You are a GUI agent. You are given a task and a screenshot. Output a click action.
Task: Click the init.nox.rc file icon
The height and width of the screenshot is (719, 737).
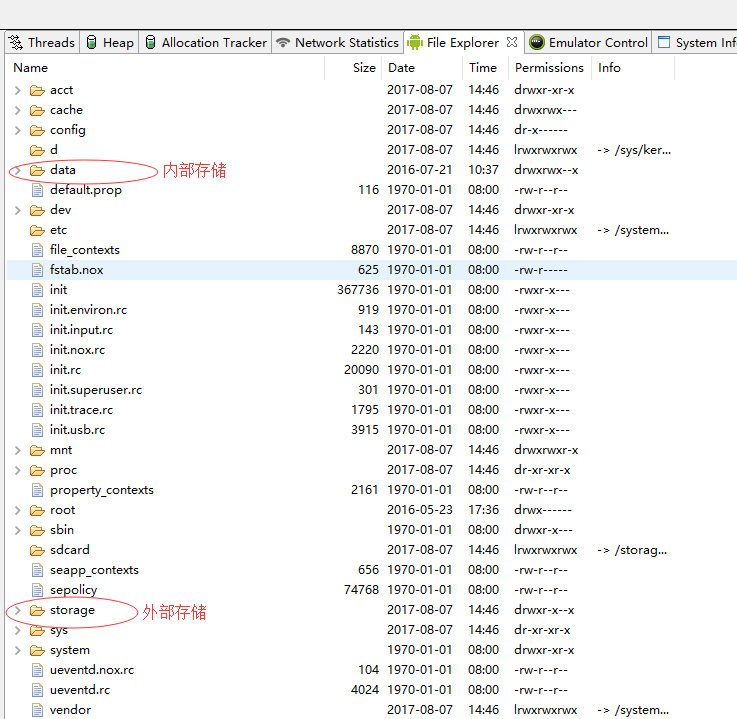37,351
